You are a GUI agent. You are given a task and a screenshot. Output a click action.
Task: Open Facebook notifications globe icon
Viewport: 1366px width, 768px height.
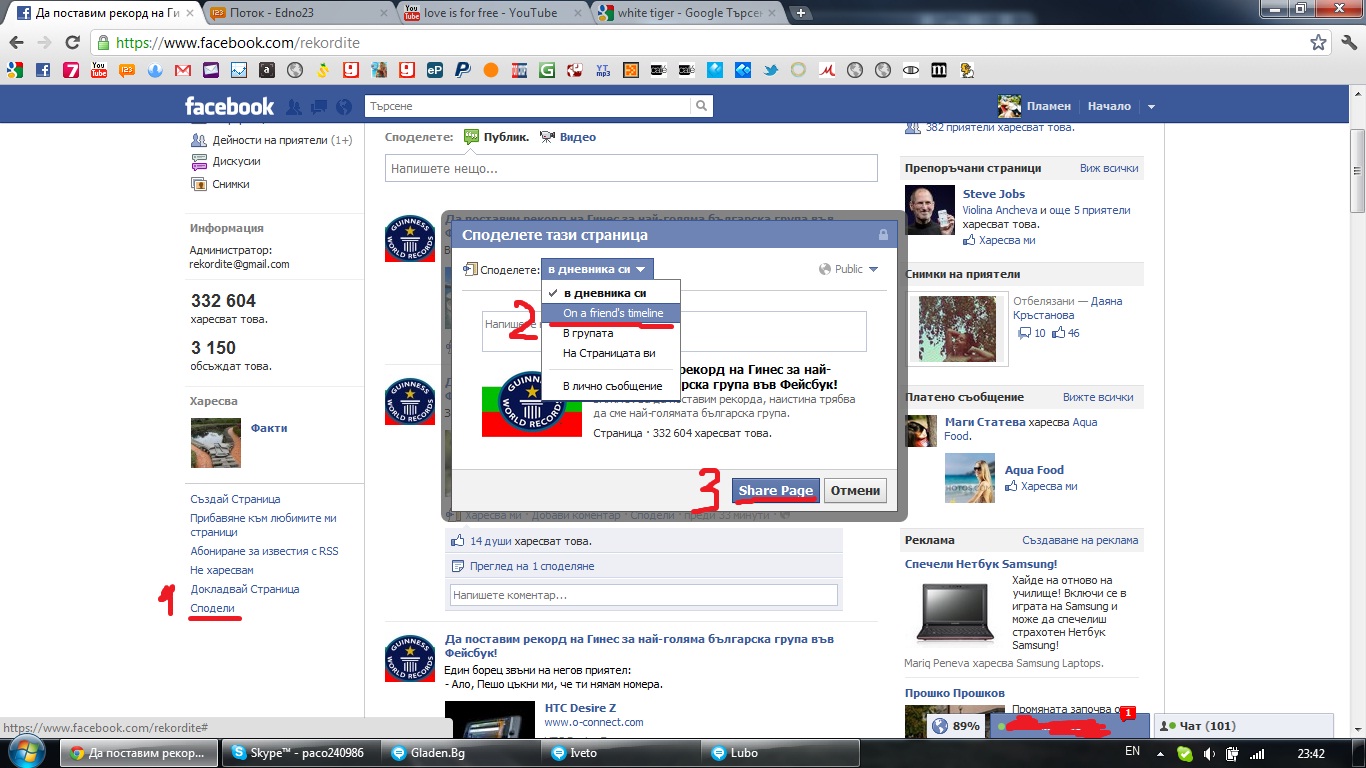[x=344, y=107]
